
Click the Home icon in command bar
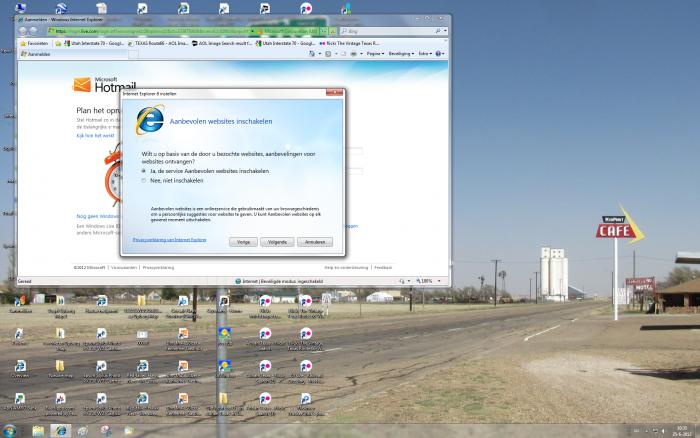coord(312,54)
